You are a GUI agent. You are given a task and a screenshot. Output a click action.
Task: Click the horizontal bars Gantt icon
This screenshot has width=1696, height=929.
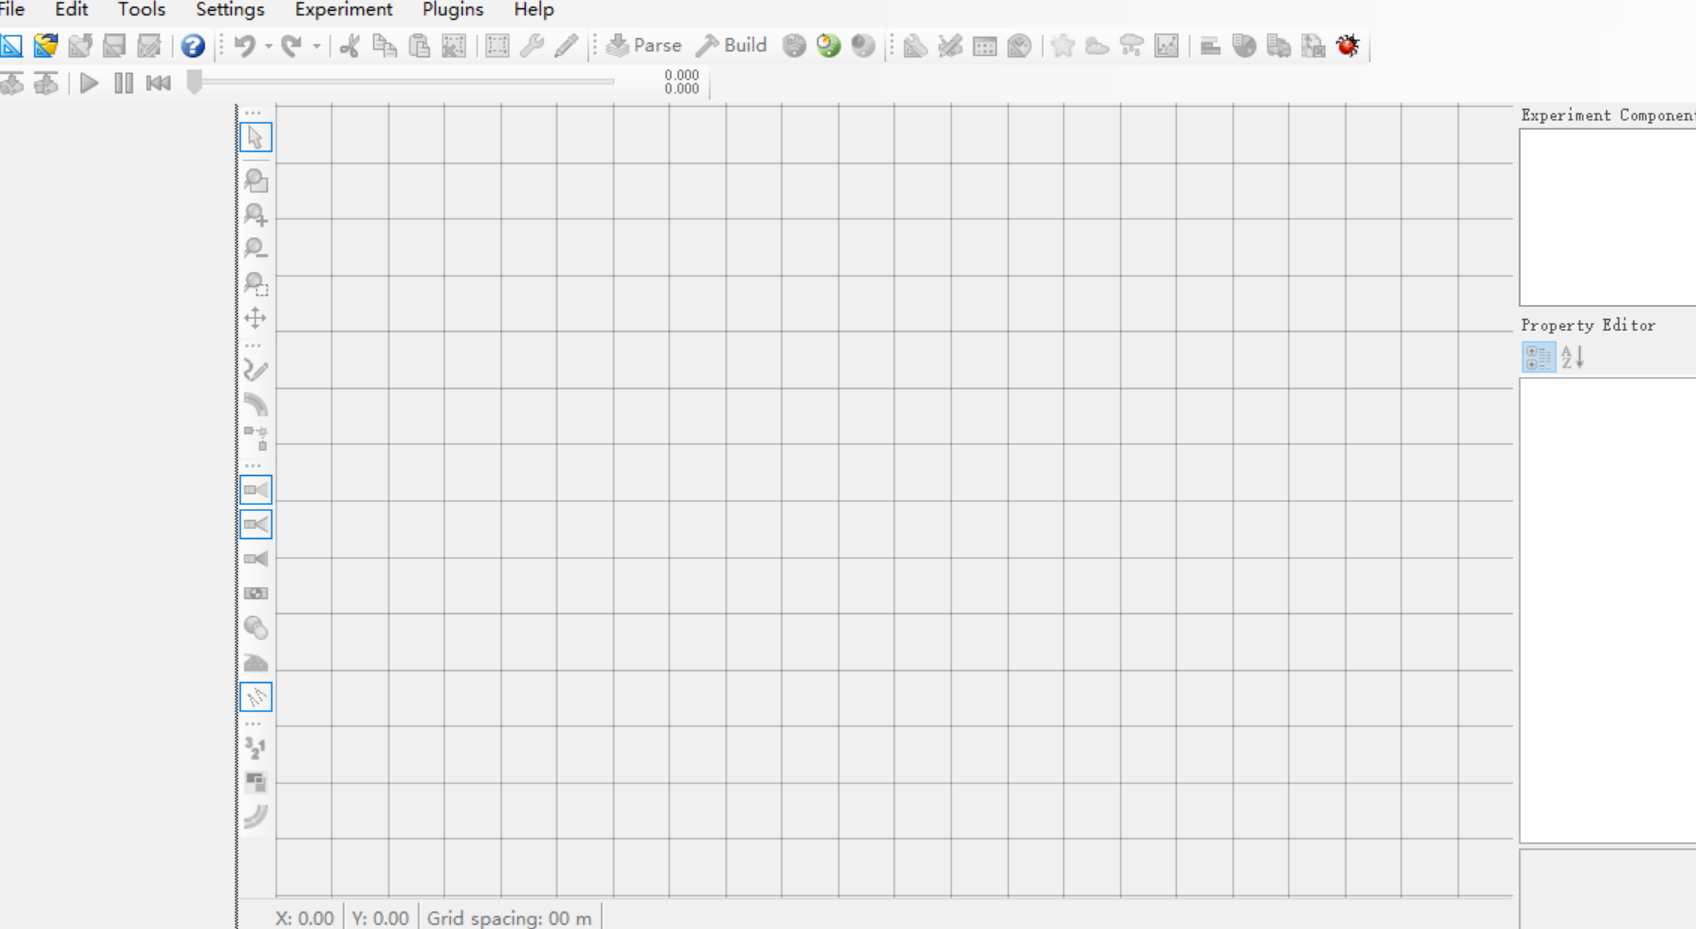coord(1210,46)
